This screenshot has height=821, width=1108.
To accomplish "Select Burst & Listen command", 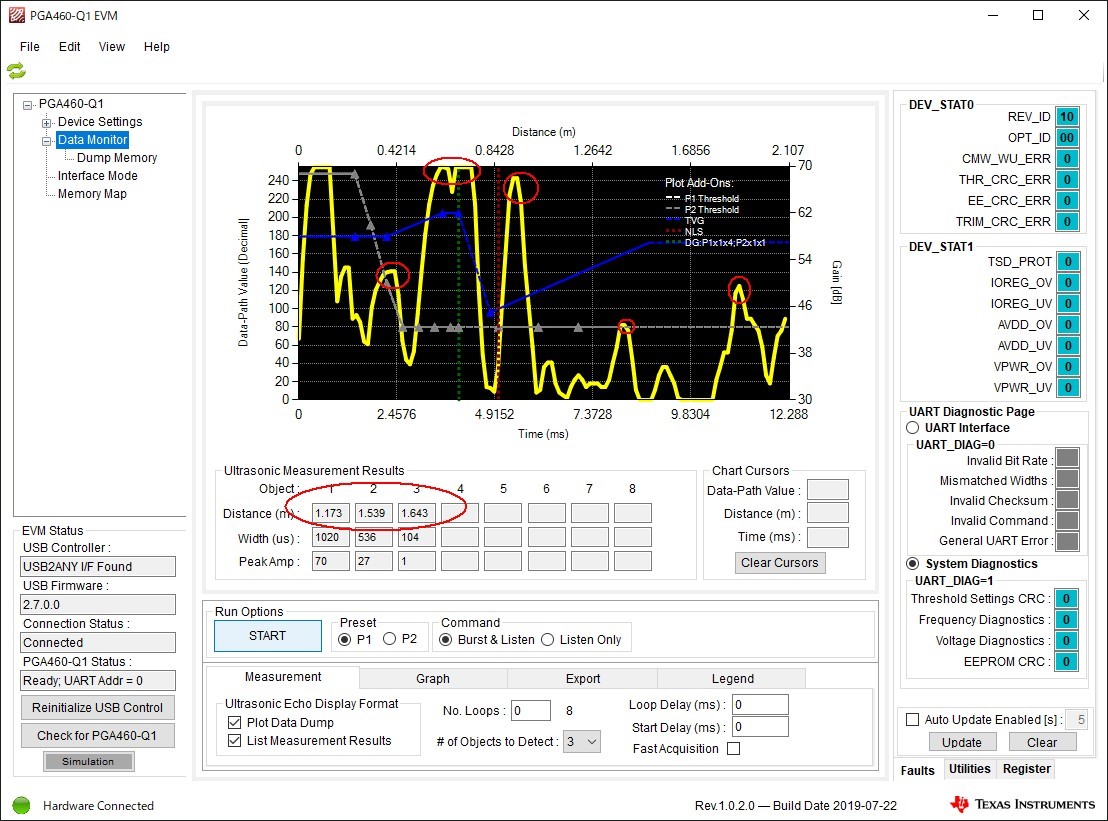I will click(446, 639).
